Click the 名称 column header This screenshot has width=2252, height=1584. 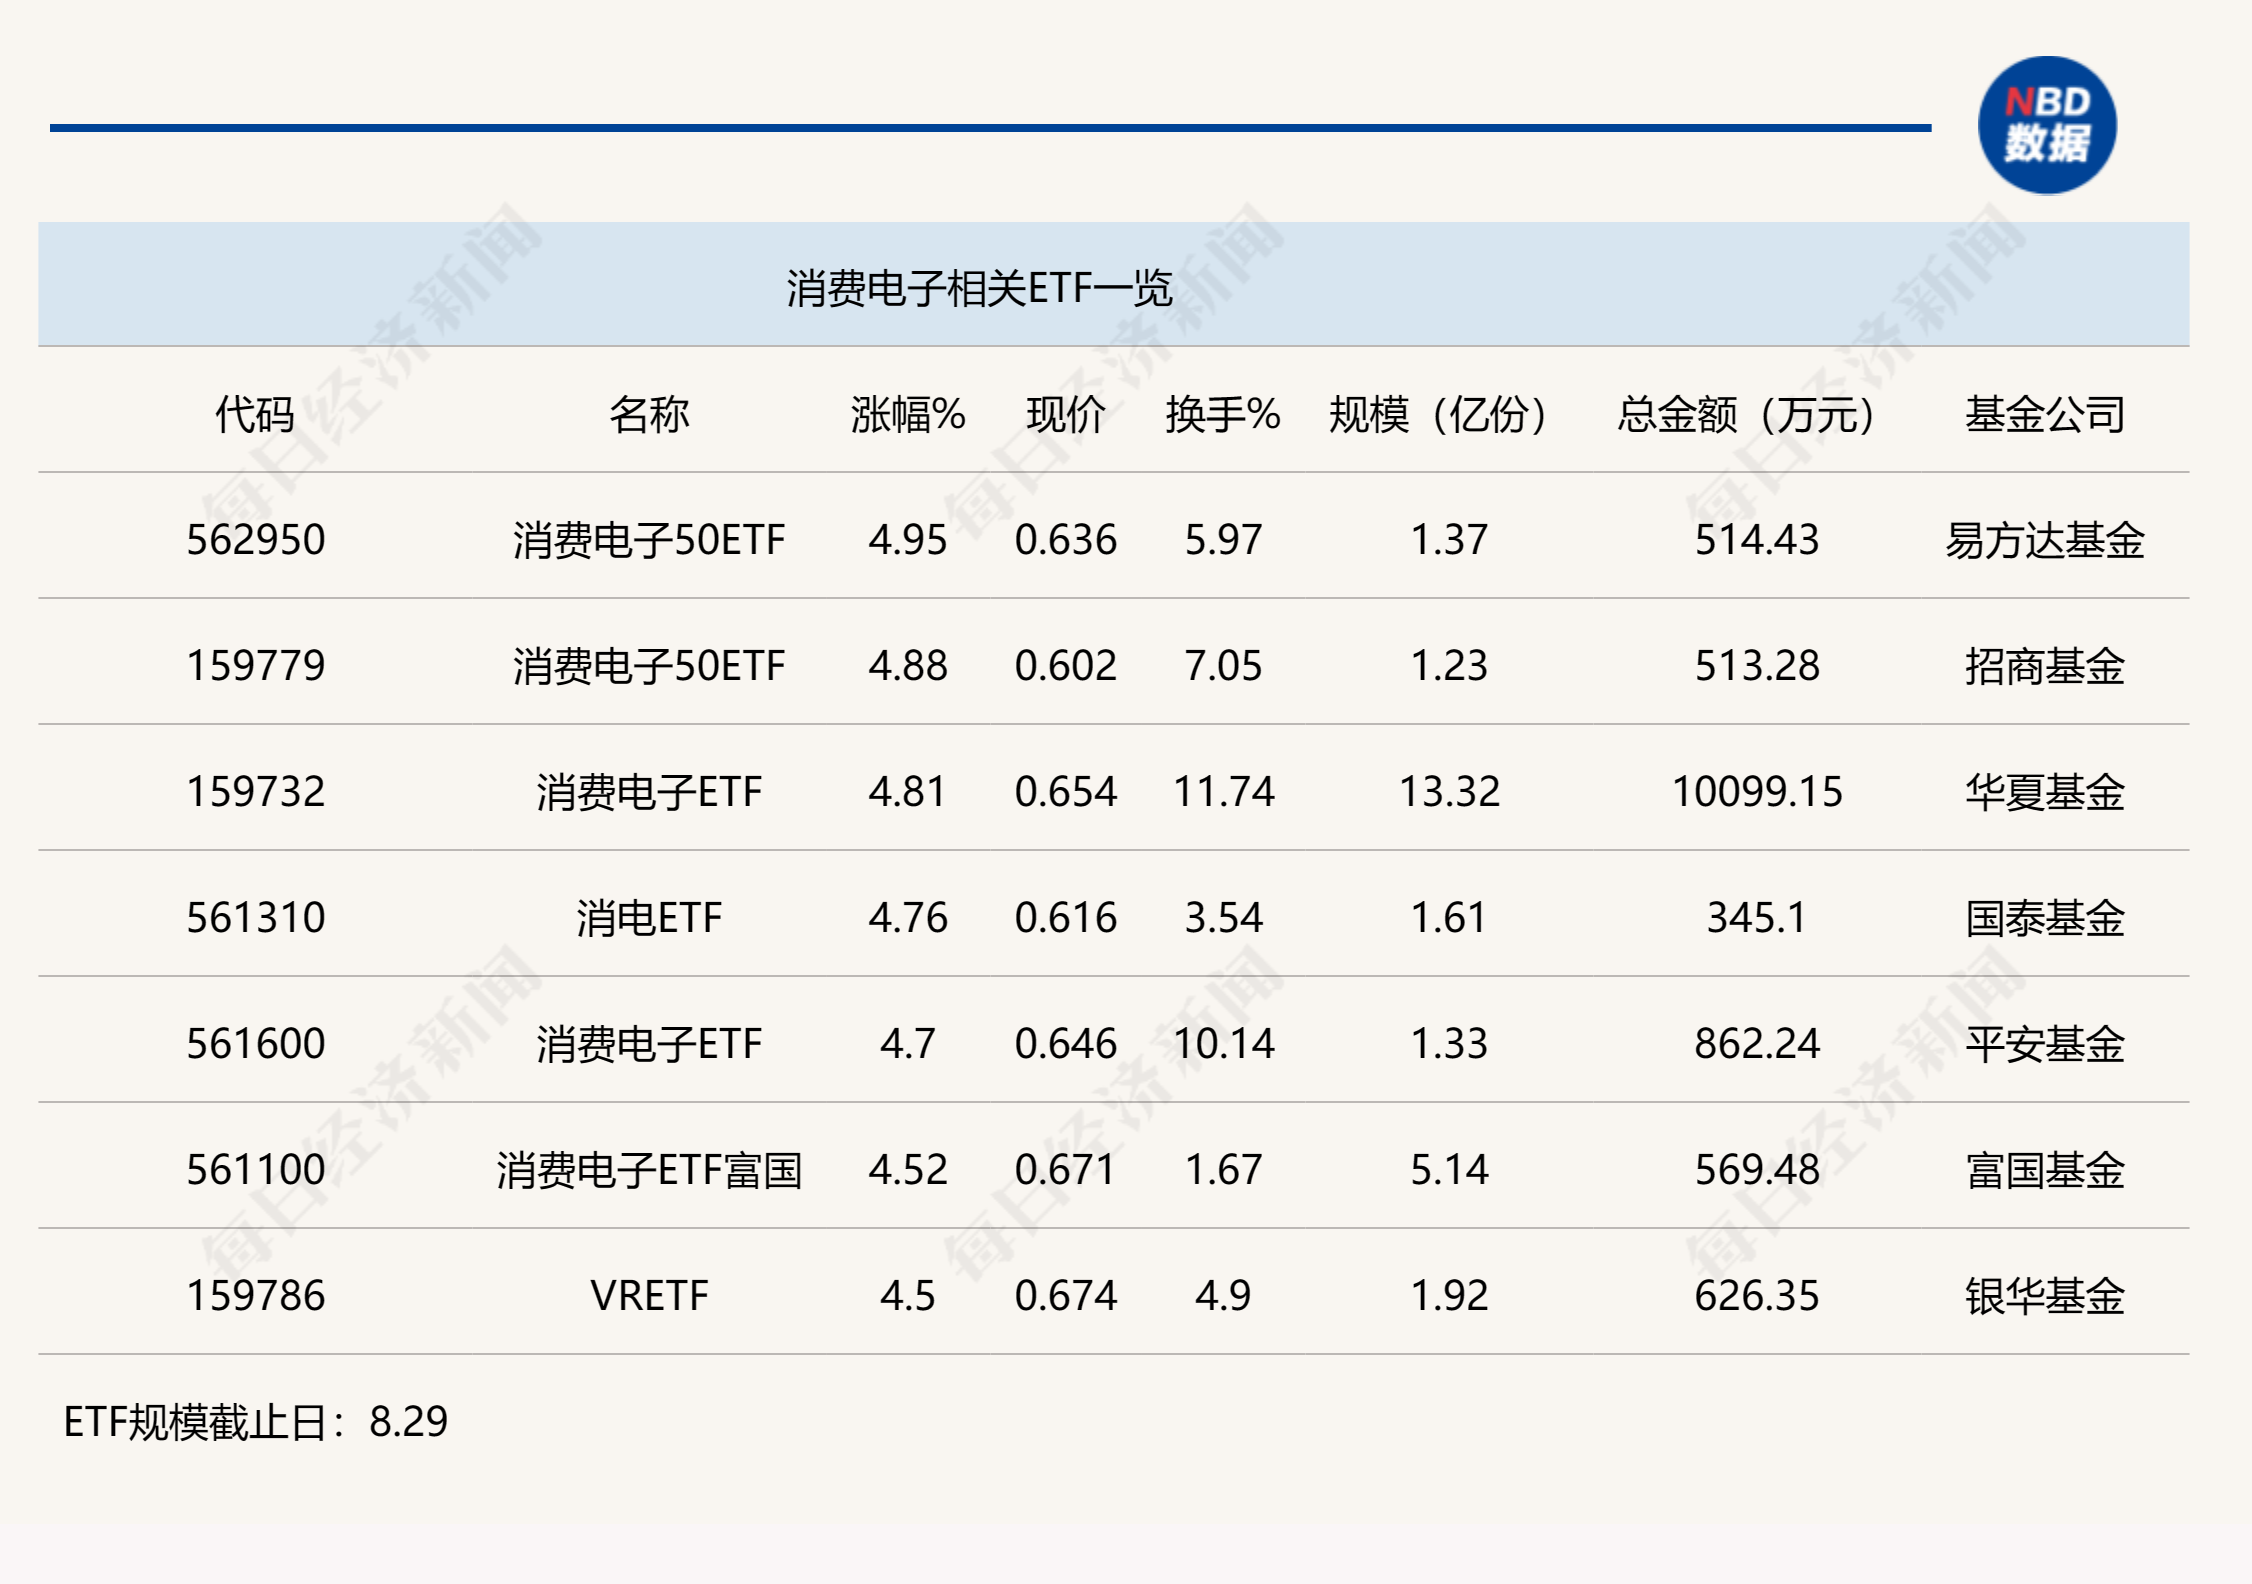coord(649,414)
